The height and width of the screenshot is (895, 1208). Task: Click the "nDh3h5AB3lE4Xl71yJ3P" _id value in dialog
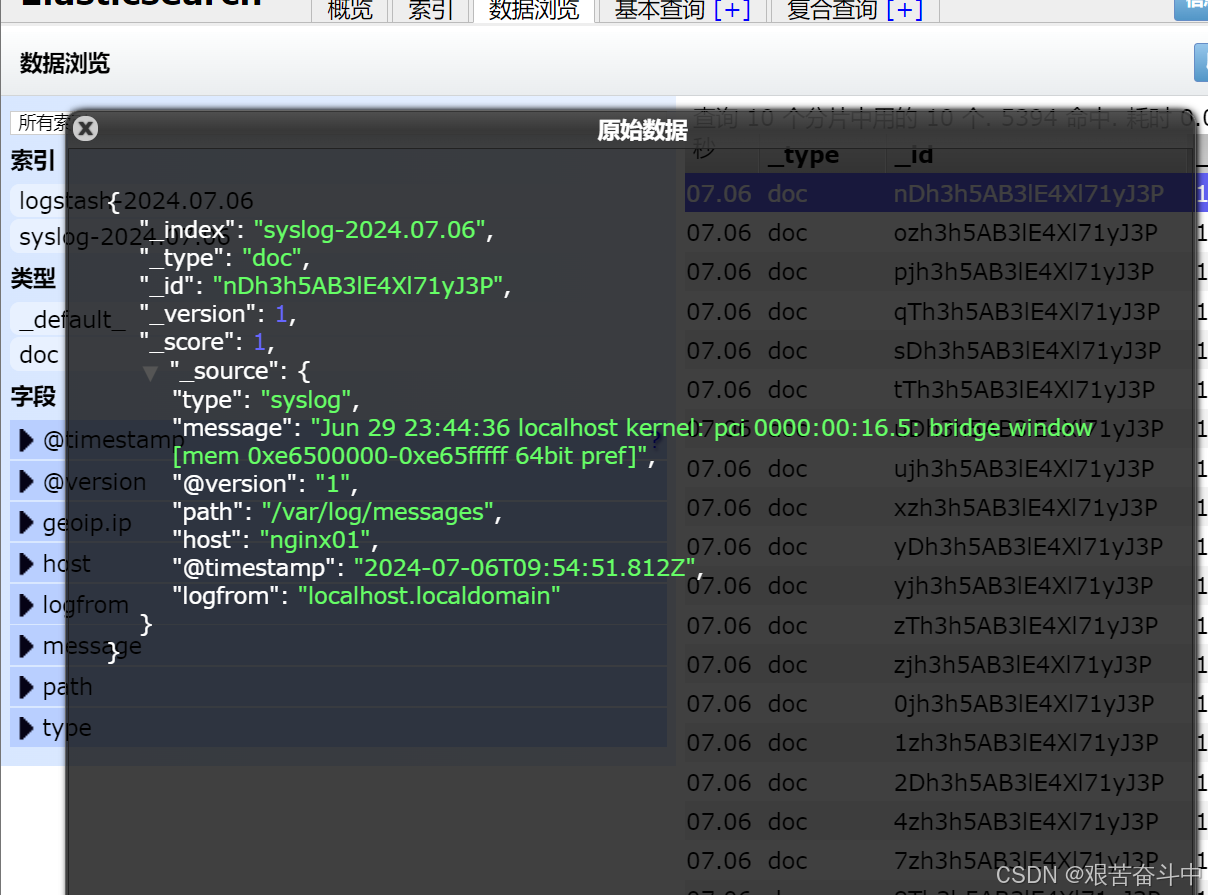[x=358, y=286]
